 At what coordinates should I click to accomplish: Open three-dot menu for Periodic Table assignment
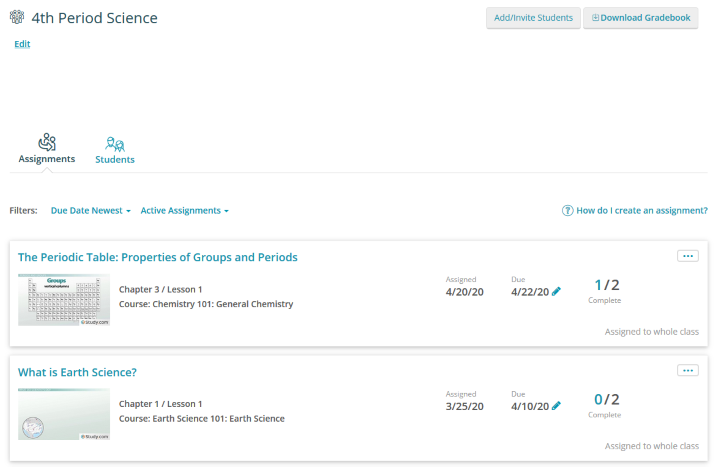click(687, 256)
